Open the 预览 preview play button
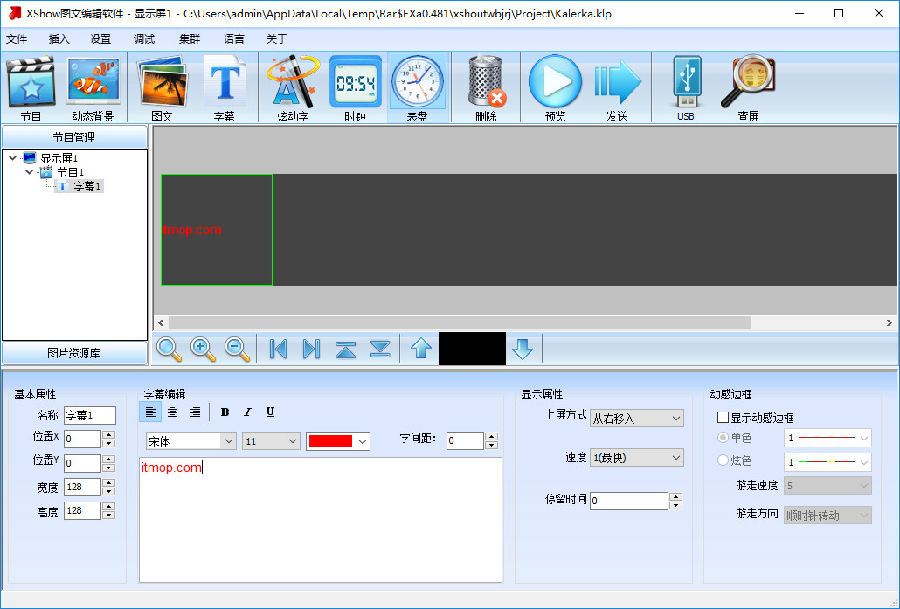Viewport: 900px width, 609px height. 554,88
